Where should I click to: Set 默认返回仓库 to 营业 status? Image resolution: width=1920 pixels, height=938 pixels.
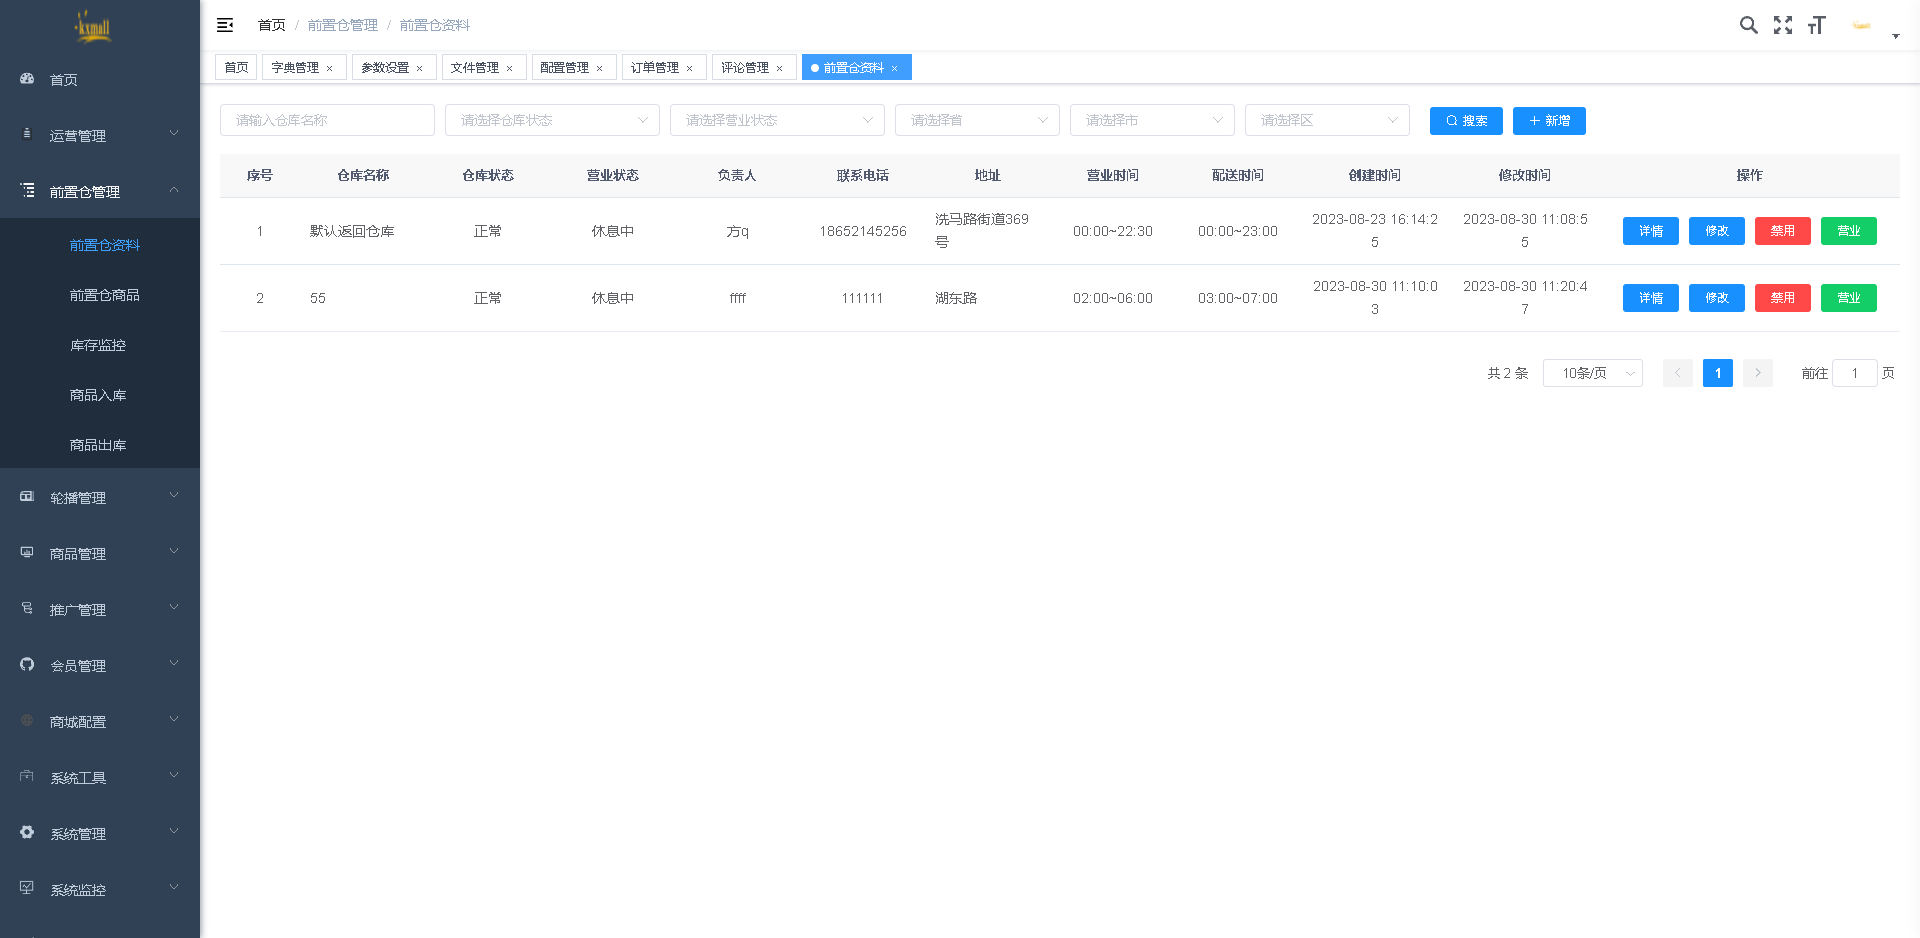tap(1848, 231)
